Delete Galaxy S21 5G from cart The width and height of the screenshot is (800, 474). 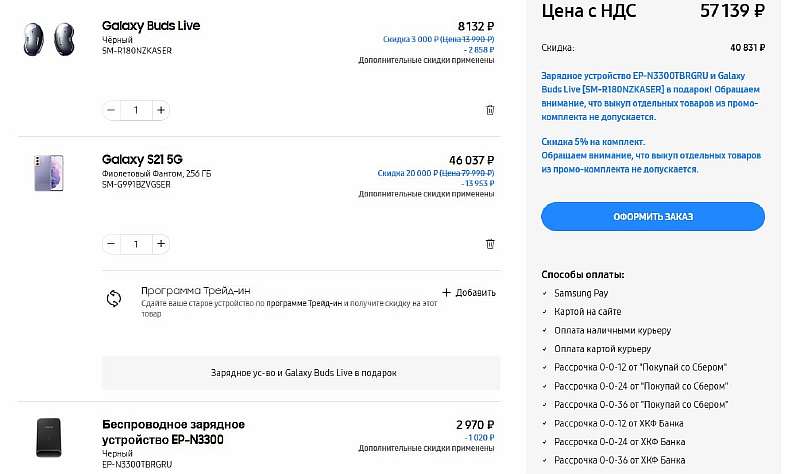tap(490, 243)
